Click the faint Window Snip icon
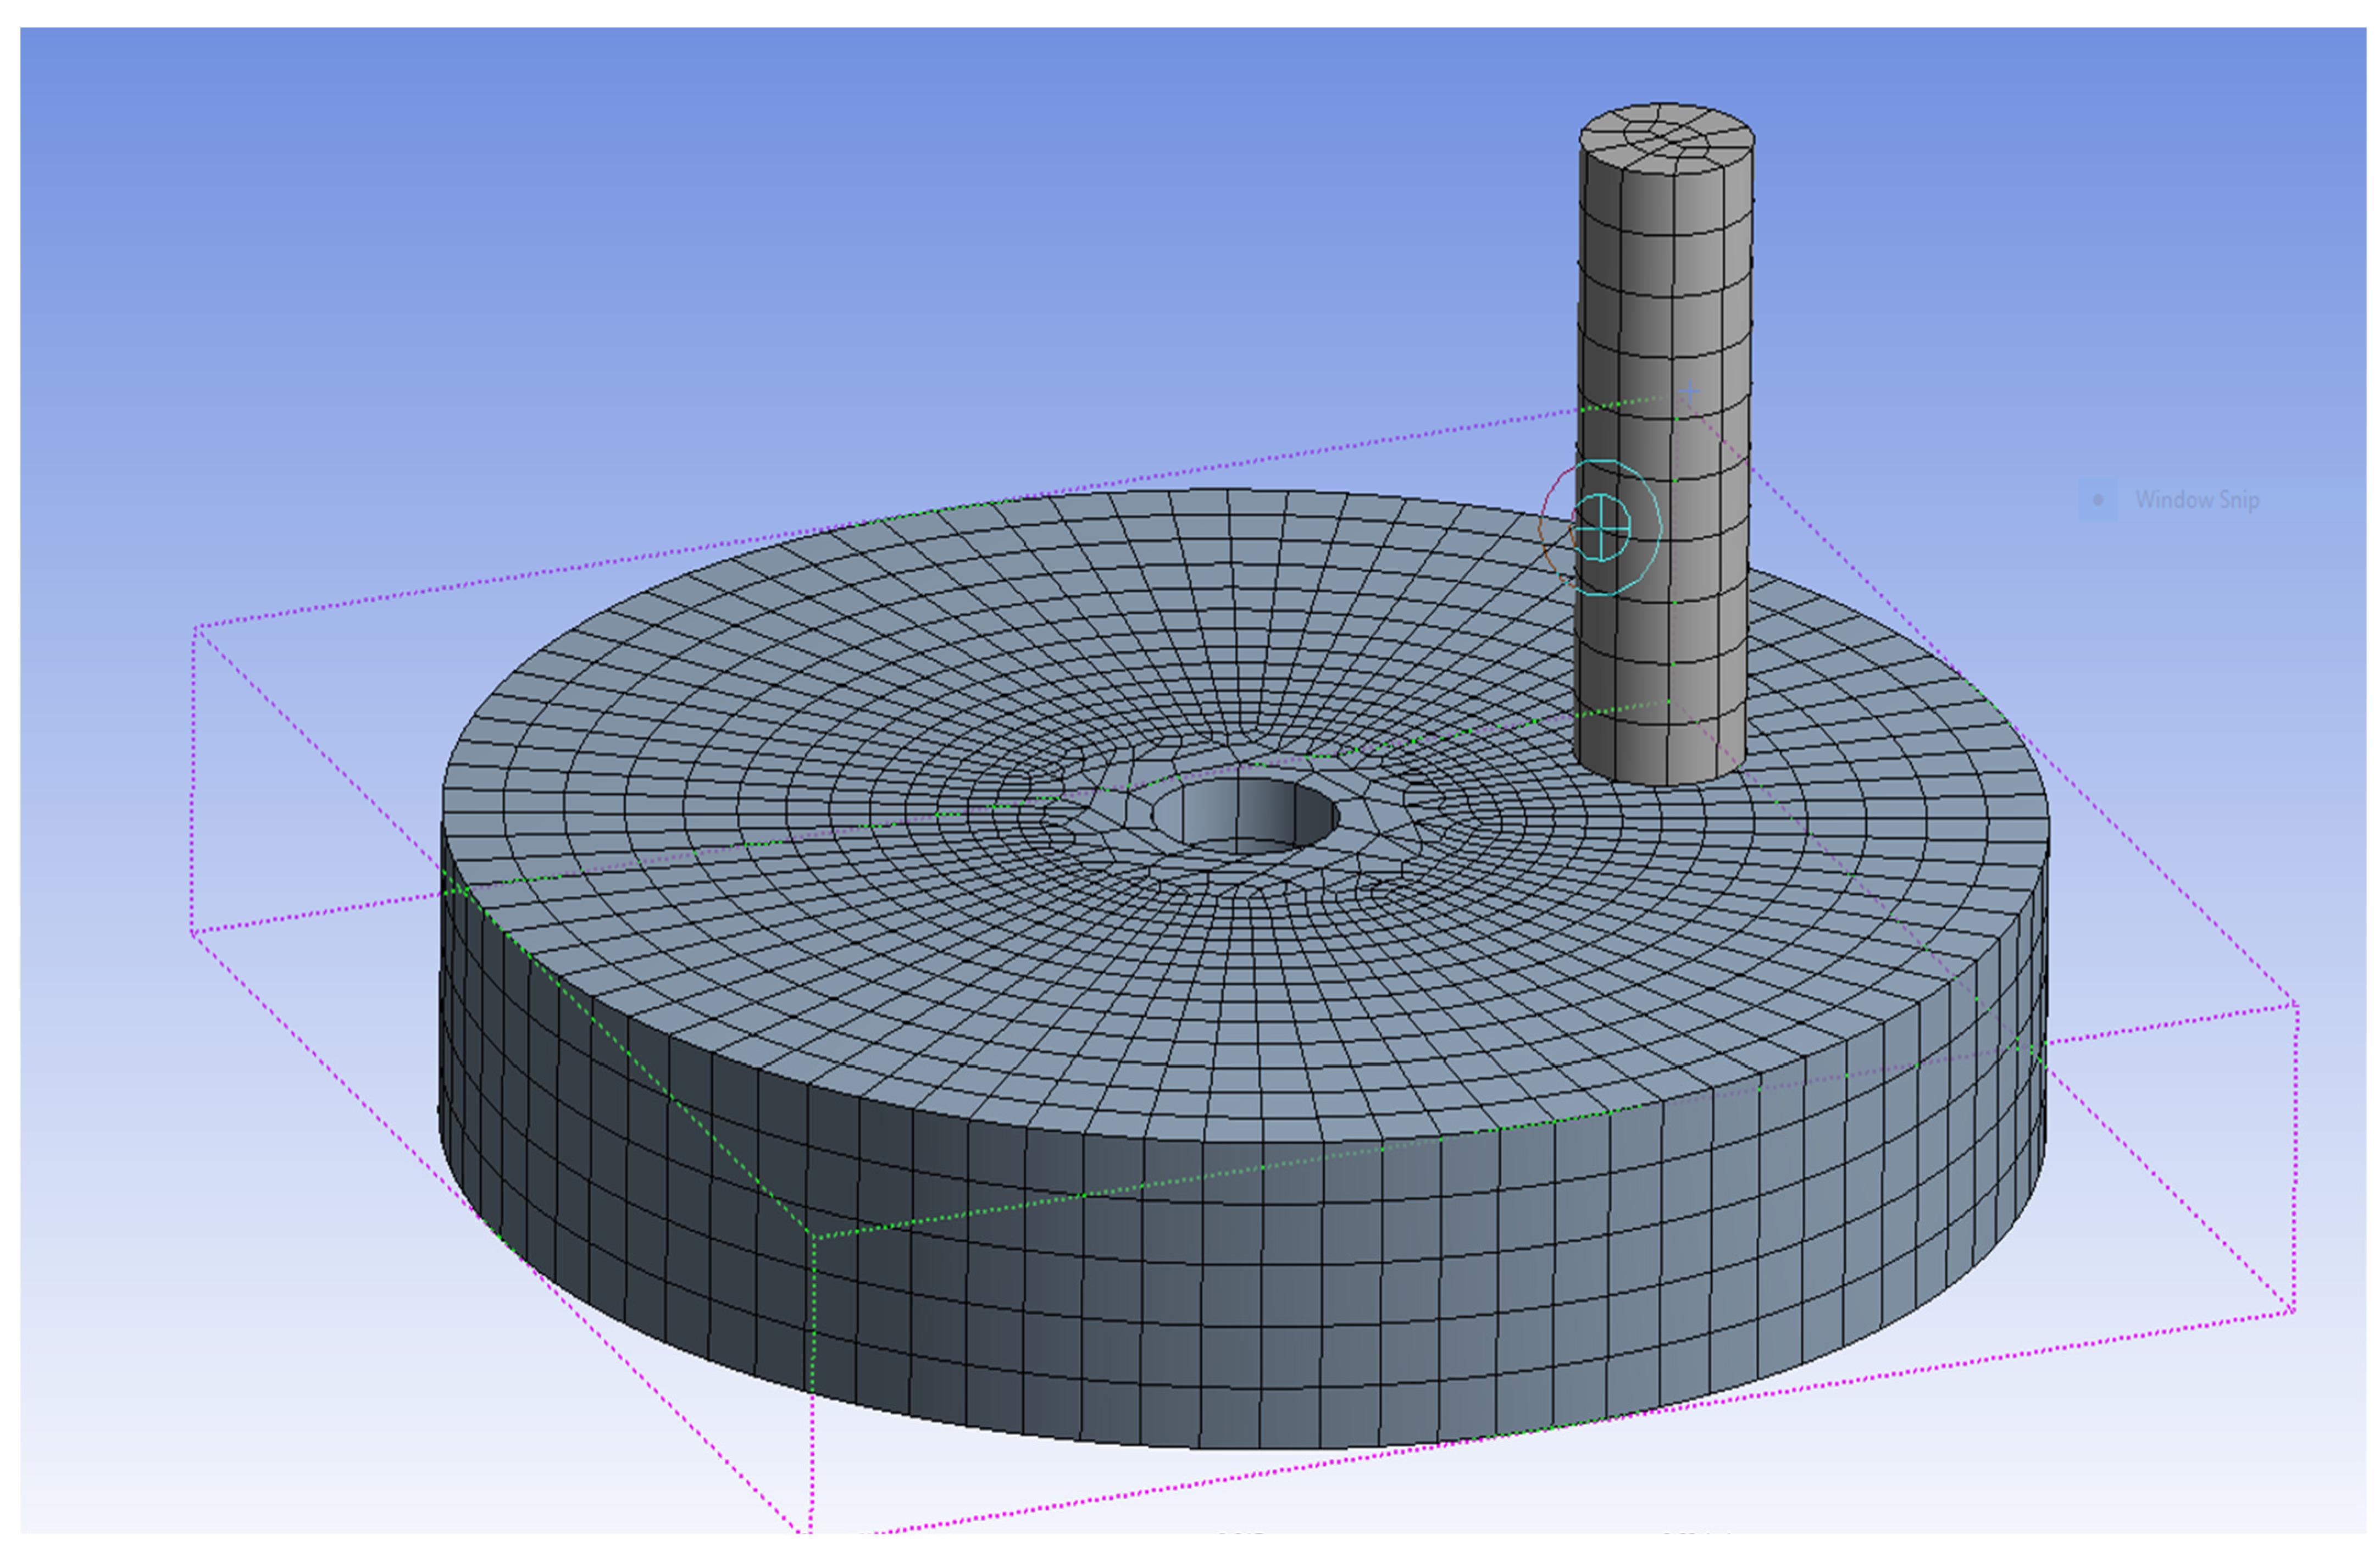 coord(2098,500)
